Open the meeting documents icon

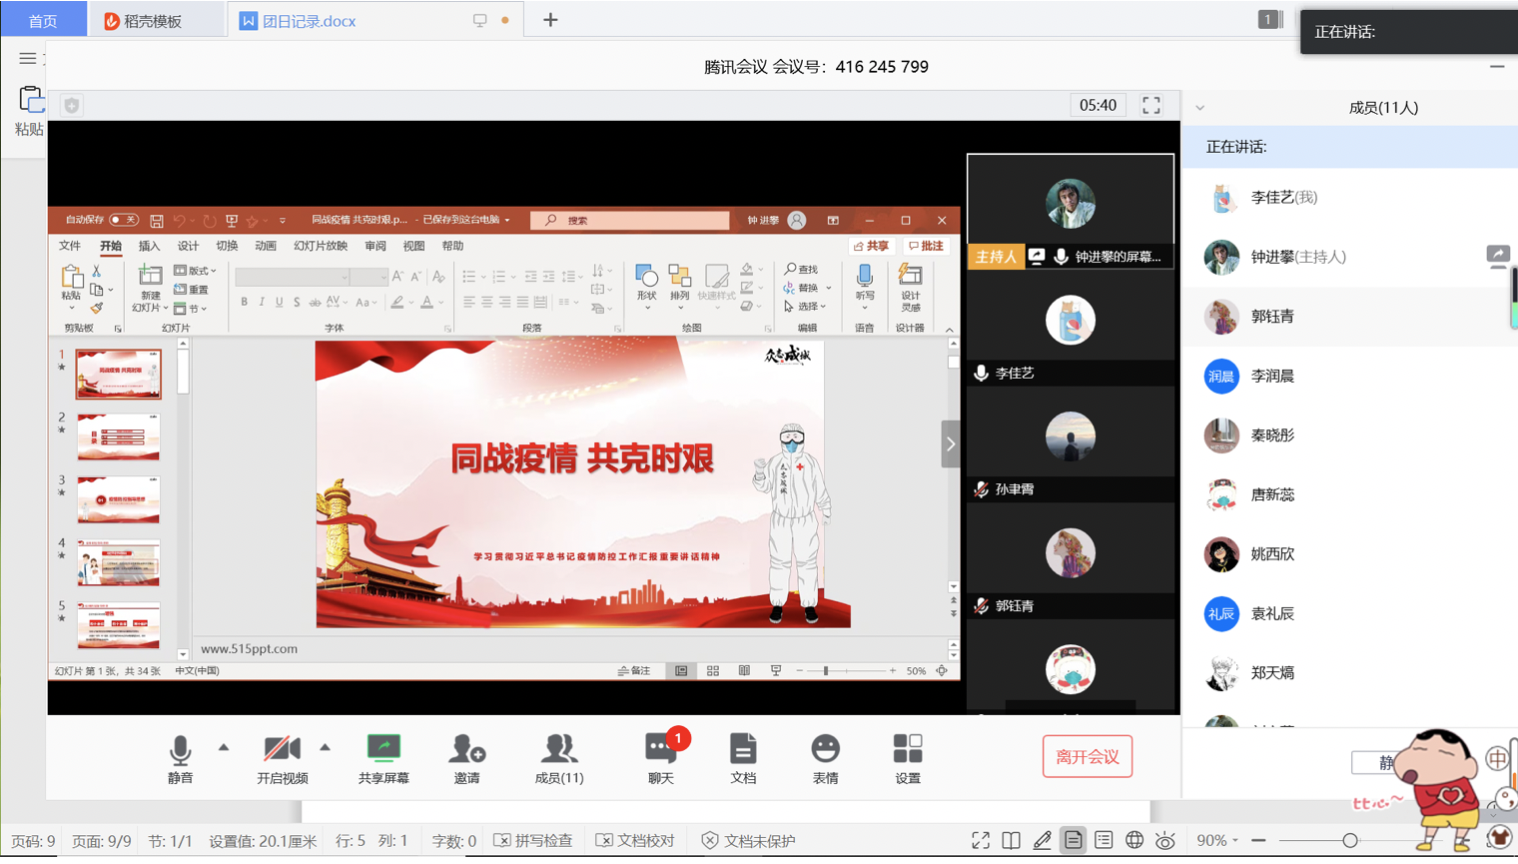tap(743, 750)
